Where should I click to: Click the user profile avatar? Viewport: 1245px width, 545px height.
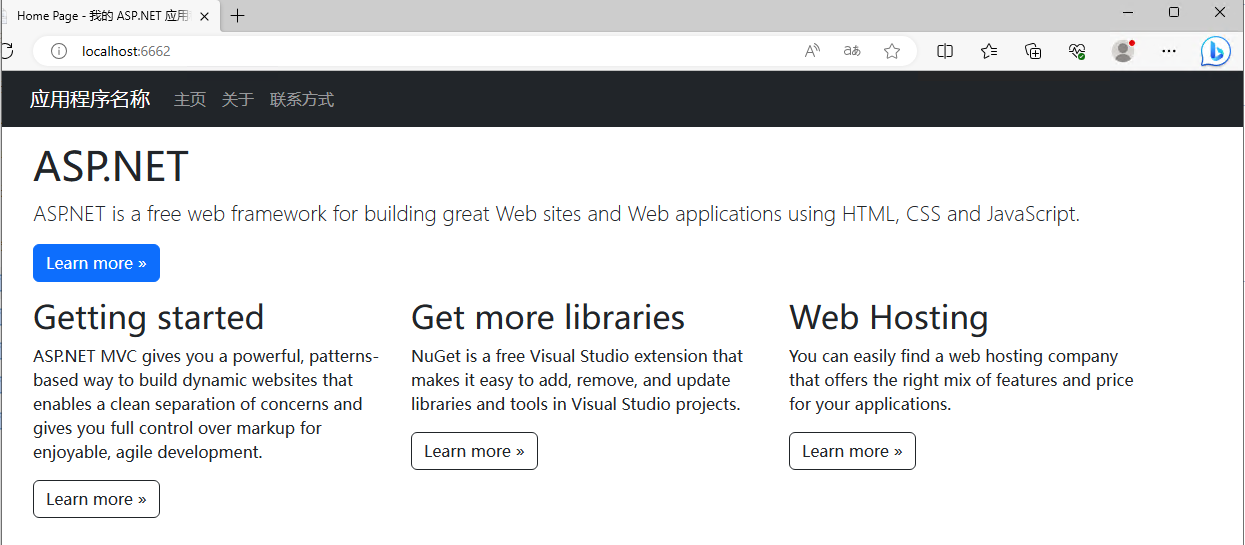point(1123,51)
